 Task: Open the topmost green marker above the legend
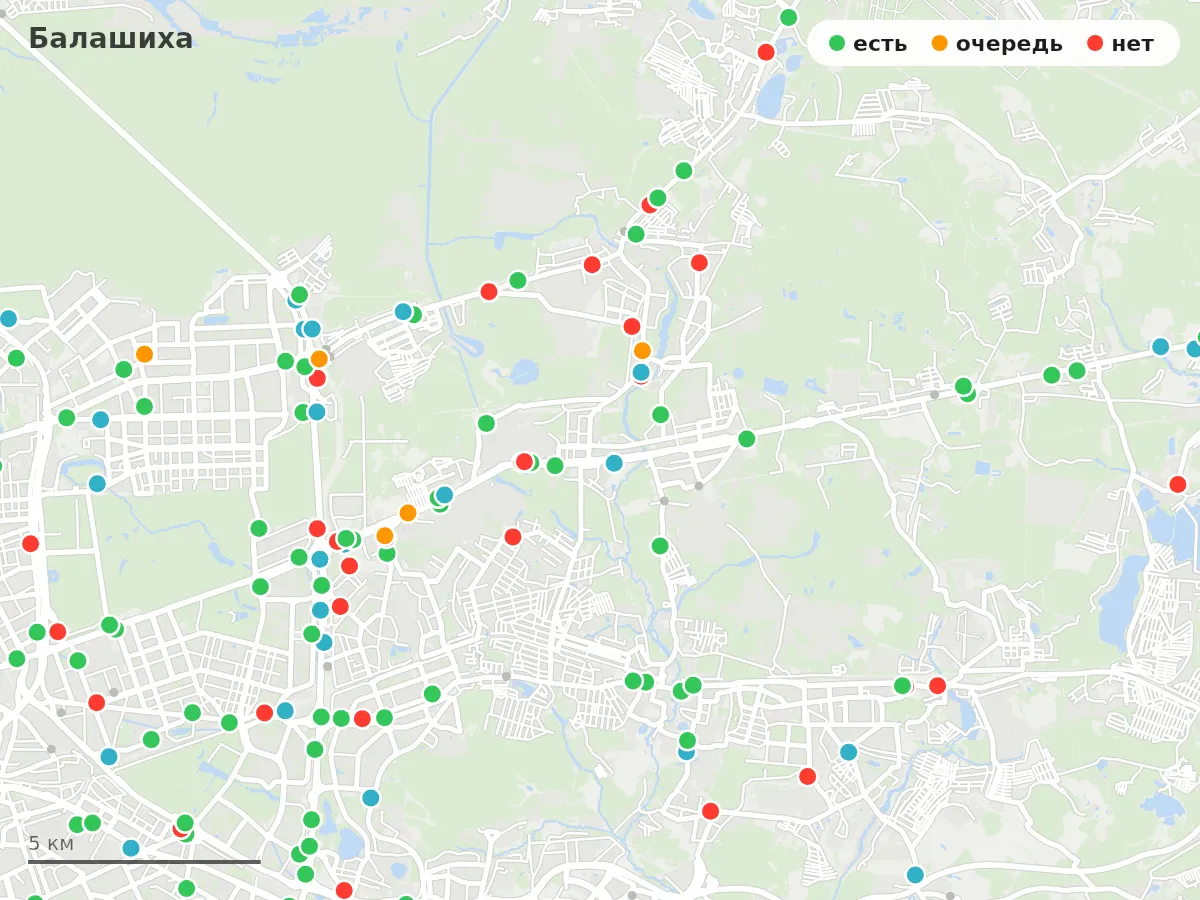click(x=788, y=17)
